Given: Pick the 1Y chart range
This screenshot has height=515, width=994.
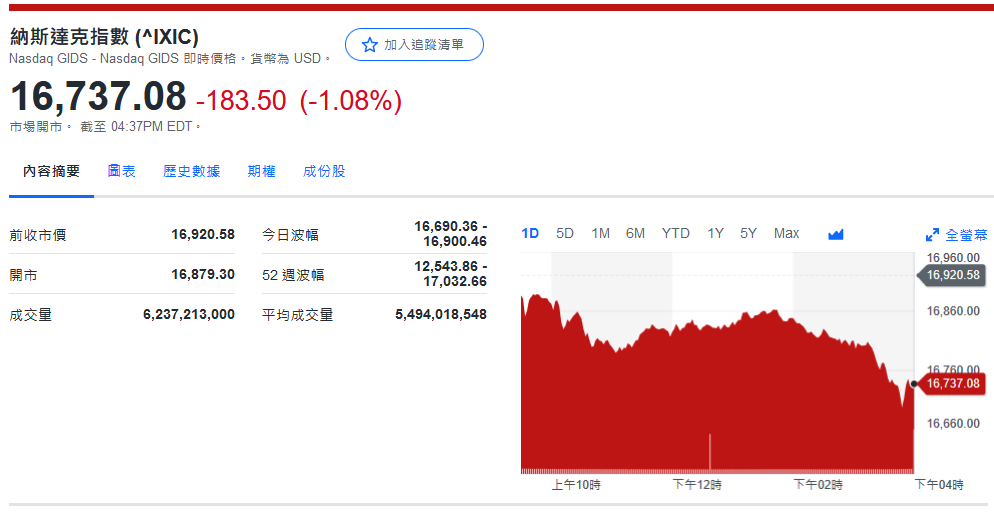Looking at the screenshot, I should pyautogui.click(x=715, y=233).
